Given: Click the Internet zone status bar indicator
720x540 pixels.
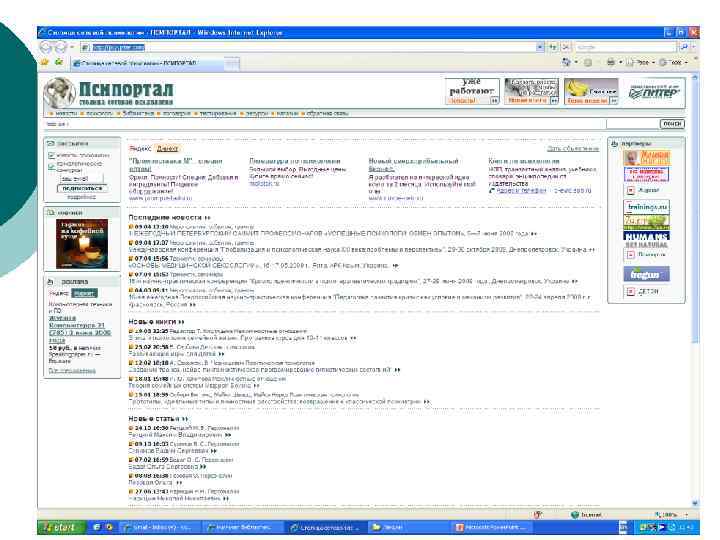Looking at the screenshot, I should point(587,515).
